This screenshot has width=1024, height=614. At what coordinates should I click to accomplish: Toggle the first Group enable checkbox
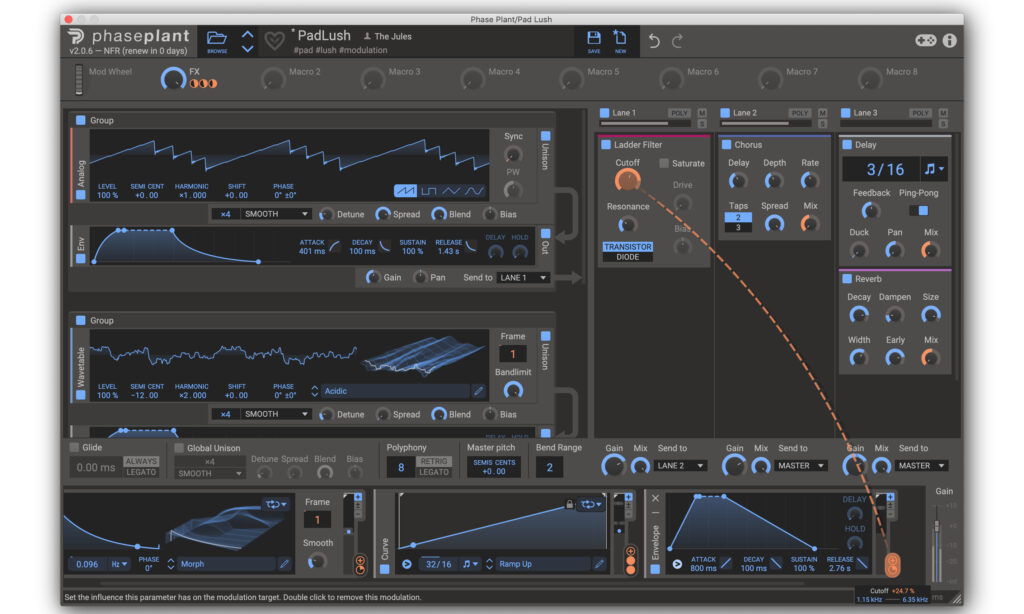81,120
